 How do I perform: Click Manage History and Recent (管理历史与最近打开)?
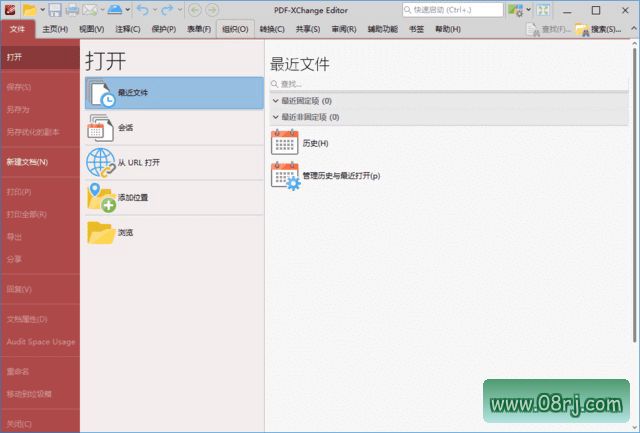click(340, 176)
